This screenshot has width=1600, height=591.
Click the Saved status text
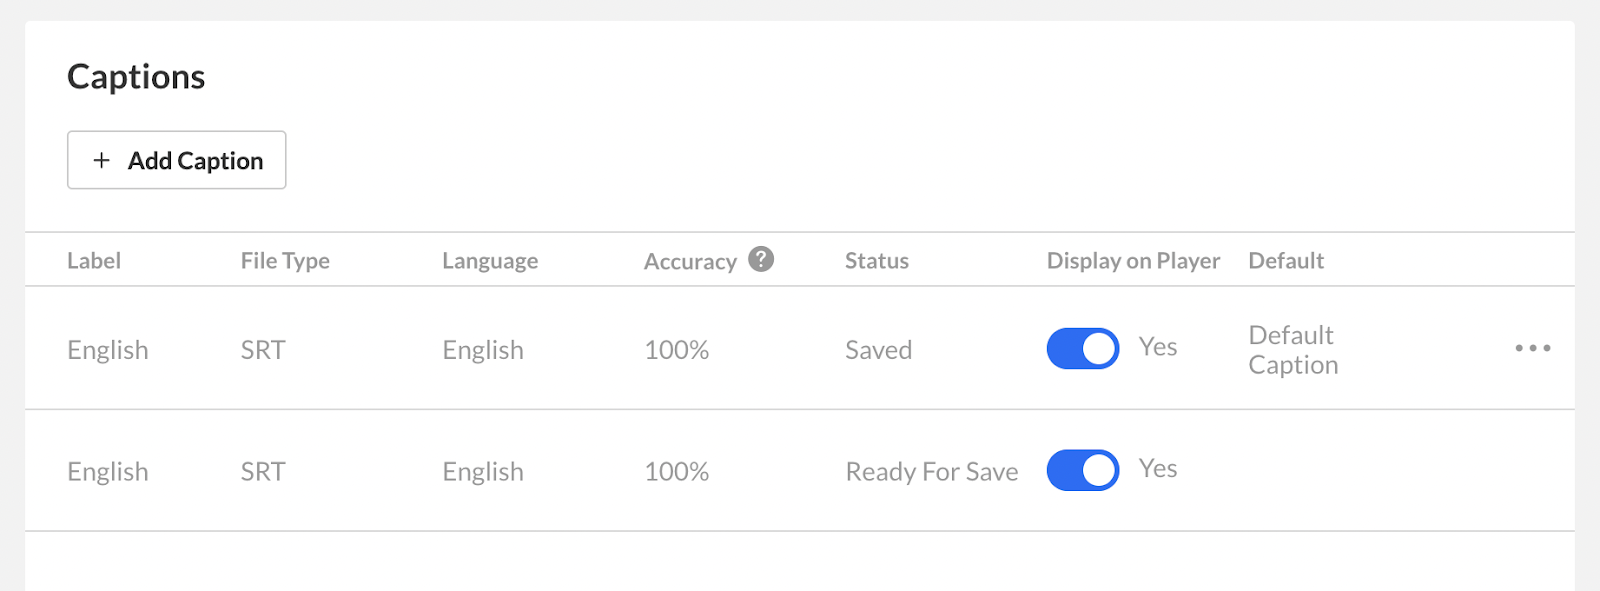879,350
